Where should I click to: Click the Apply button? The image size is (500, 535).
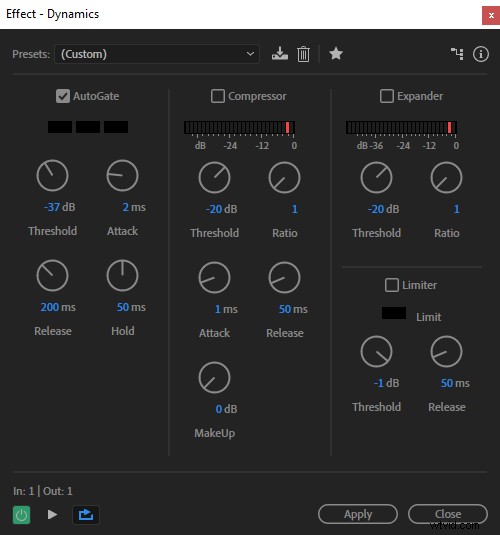[x=358, y=514]
